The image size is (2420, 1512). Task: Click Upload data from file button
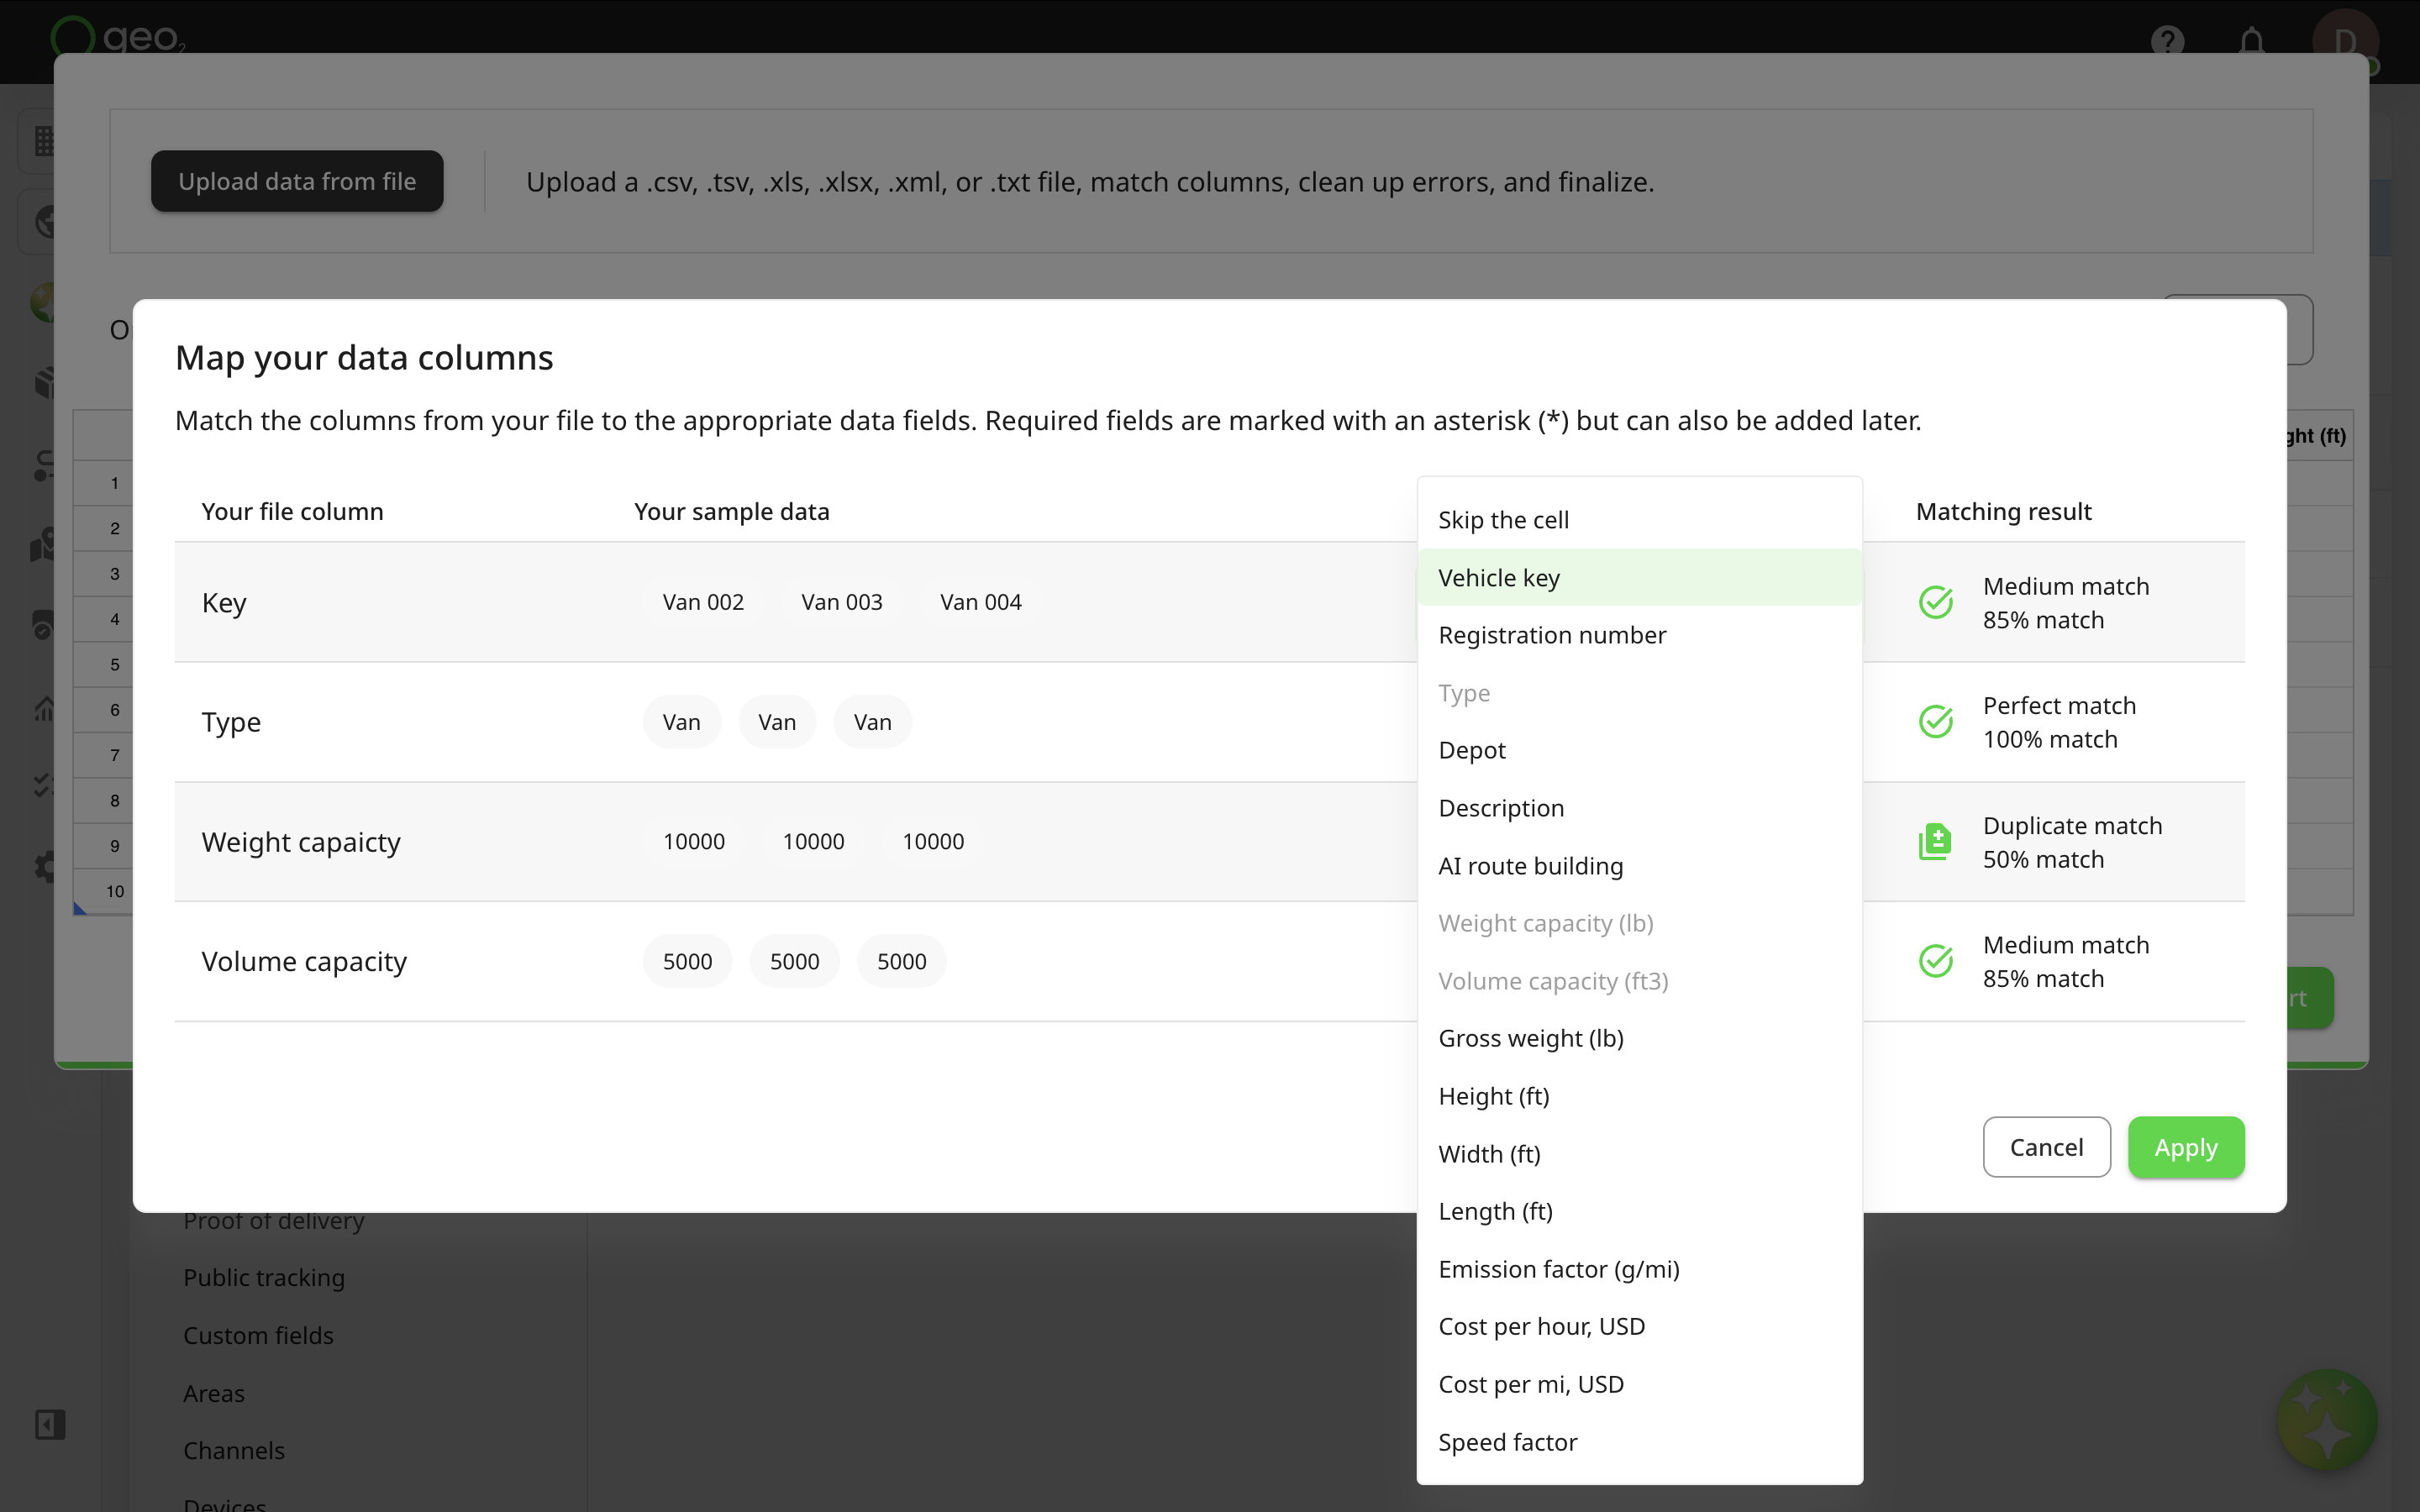coord(297,181)
